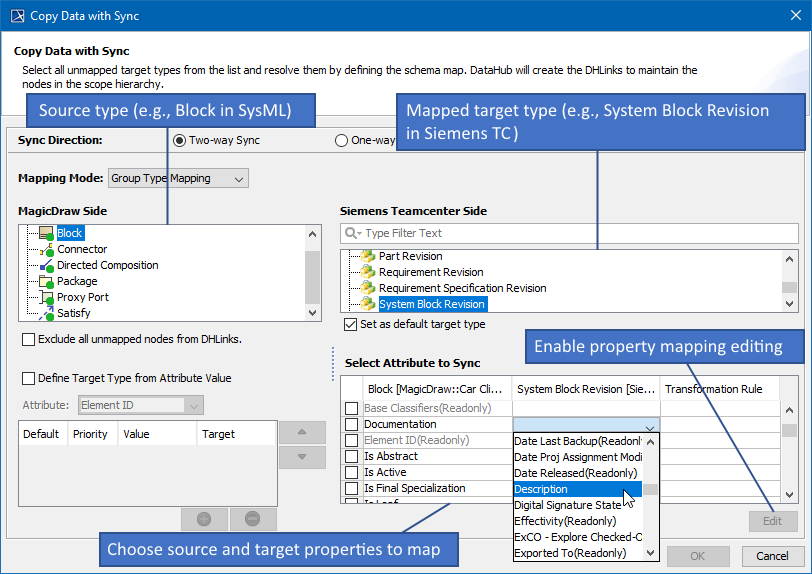Image resolution: width=812 pixels, height=574 pixels.
Task: Check the Base Classifiers attribute checkbox
Action: click(x=352, y=408)
